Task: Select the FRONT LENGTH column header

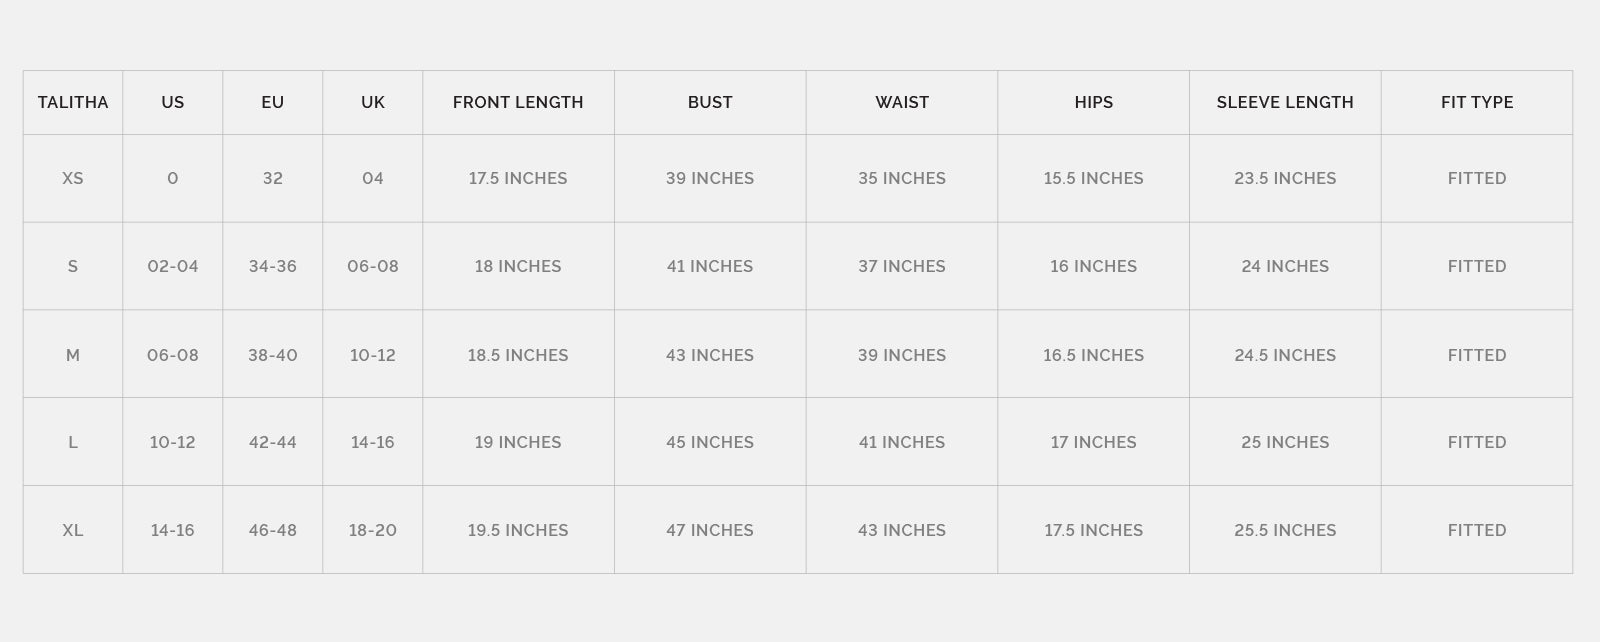Action: (518, 102)
